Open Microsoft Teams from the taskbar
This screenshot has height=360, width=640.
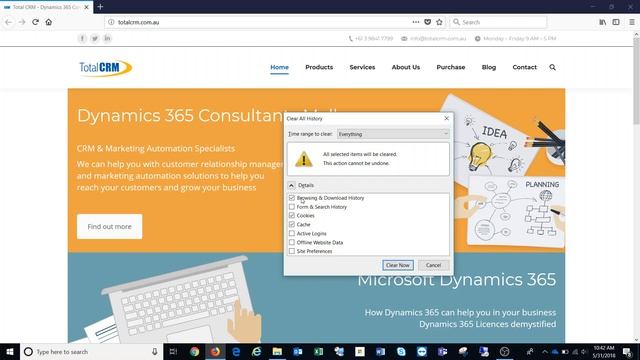442,351
